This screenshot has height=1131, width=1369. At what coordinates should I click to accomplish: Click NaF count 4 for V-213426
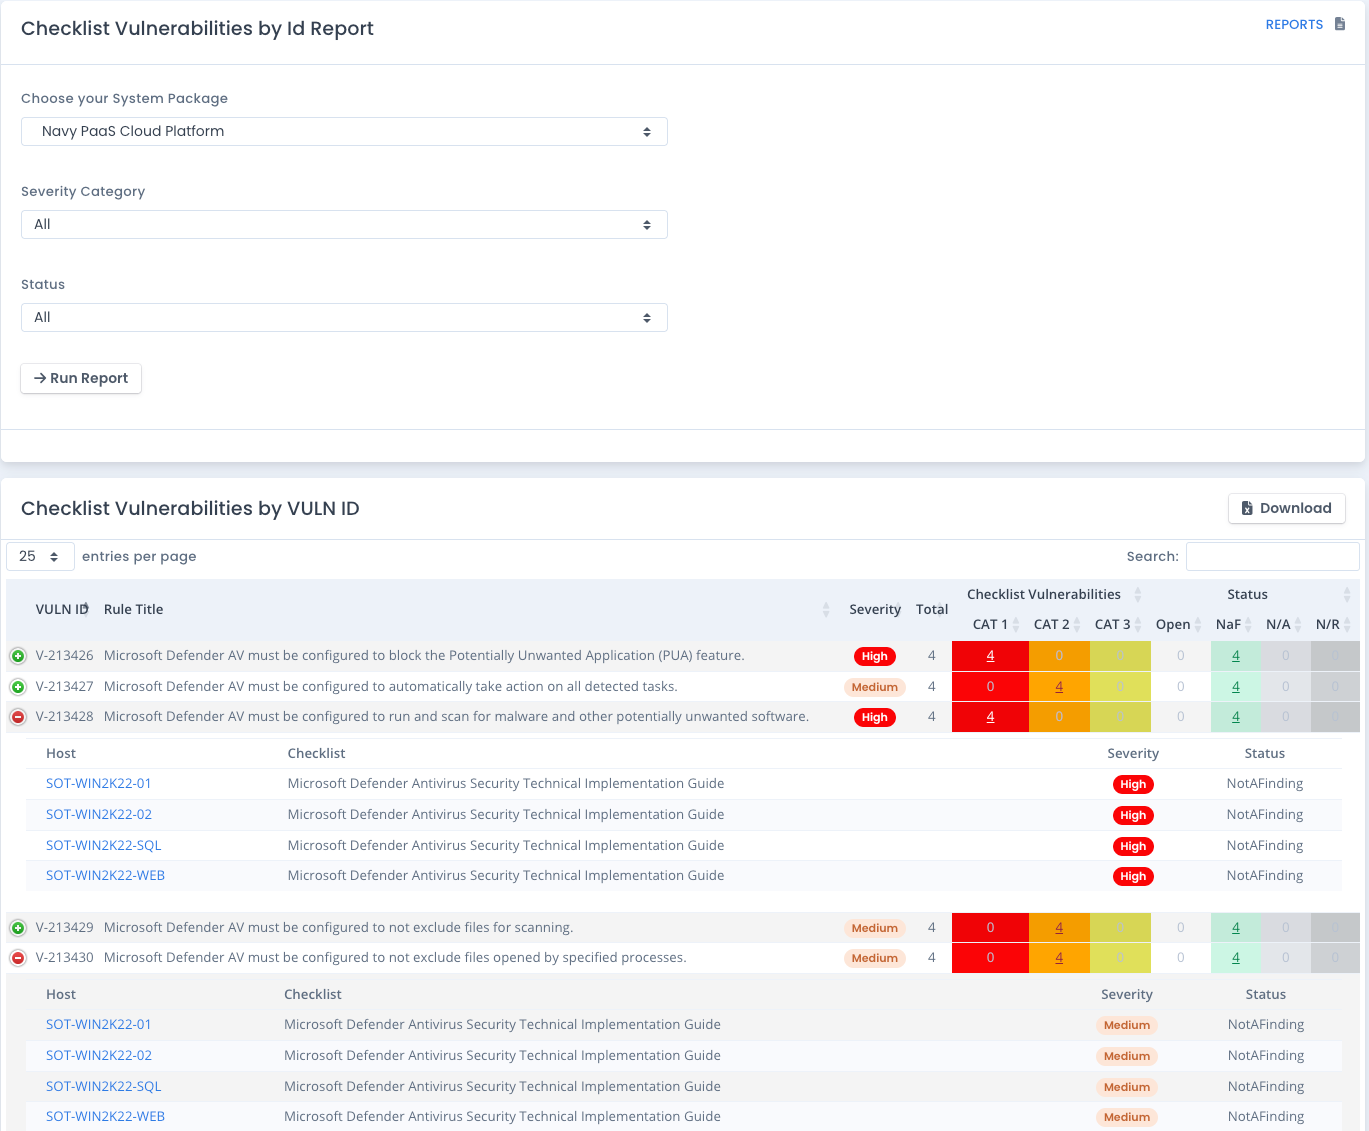[x=1236, y=656]
